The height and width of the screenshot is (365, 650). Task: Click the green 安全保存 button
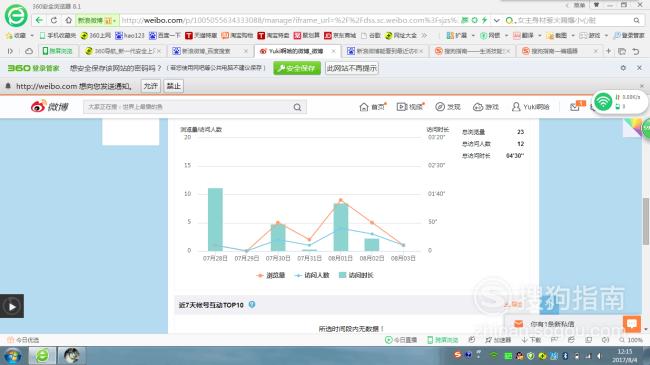pyautogui.click(x=297, y=68)
